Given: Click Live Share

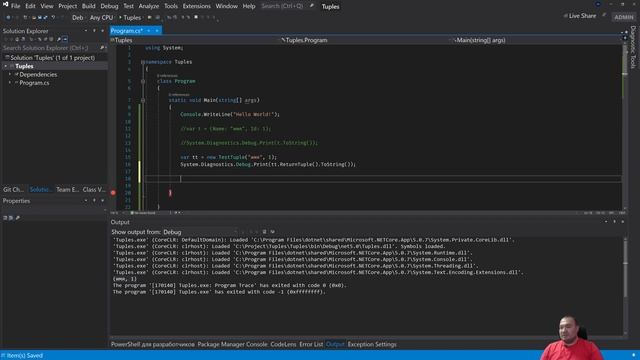Looking at the screenshot, I should (580, 16).
